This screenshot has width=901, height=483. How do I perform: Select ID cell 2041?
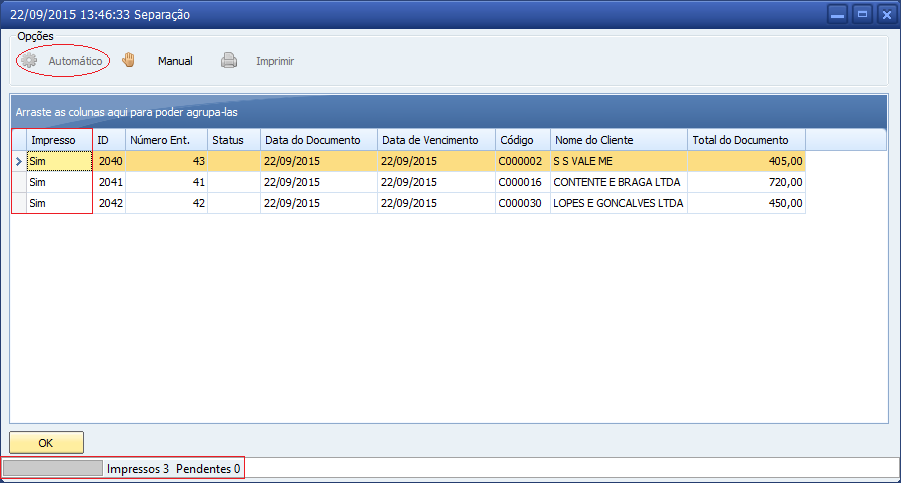109,182
